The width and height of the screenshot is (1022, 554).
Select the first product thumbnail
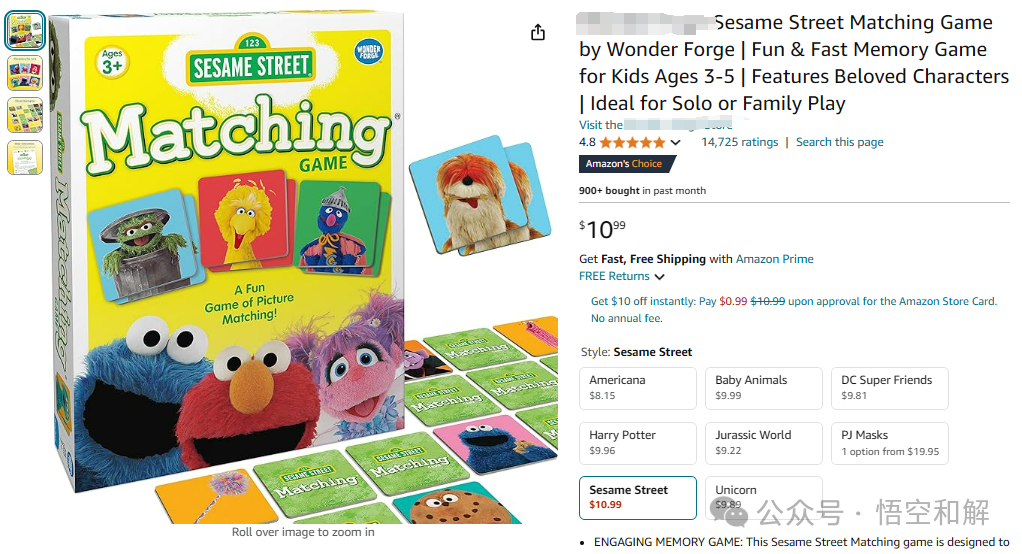pyautogui.click(x=25, y=30)
